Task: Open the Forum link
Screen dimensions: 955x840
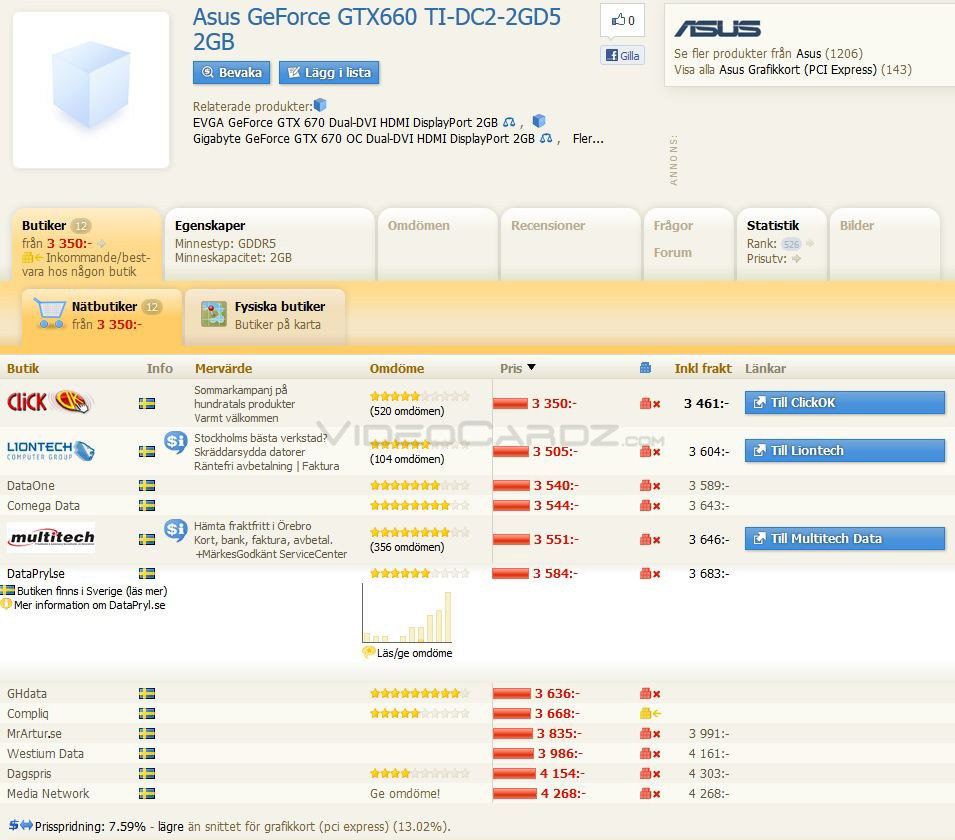Action: pyautogui.click(x=672, y=252)
